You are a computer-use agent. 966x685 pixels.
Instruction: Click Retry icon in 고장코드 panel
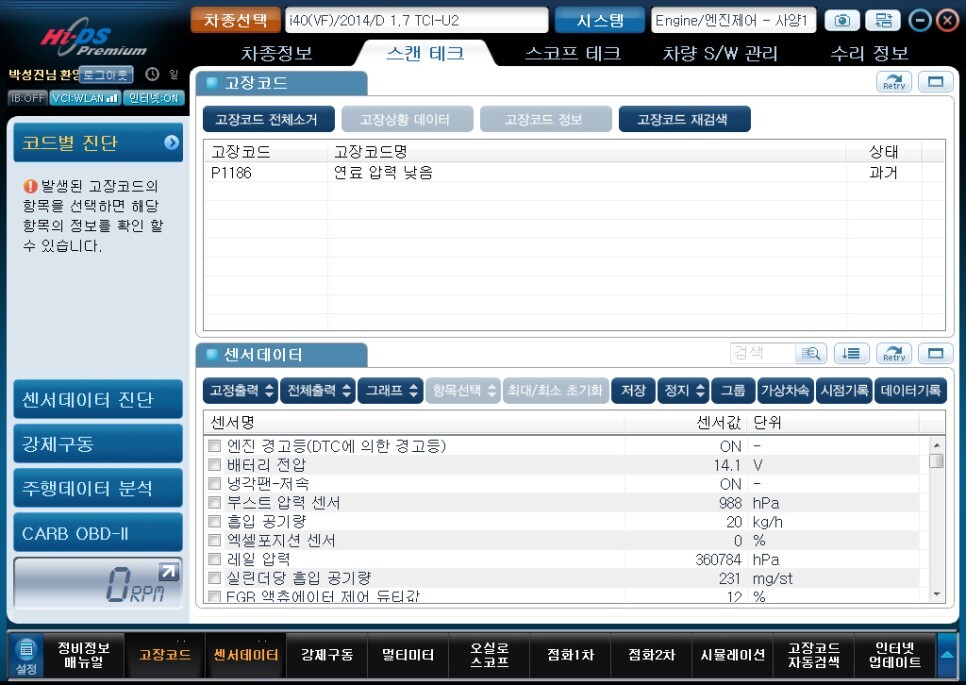(894, 82)
